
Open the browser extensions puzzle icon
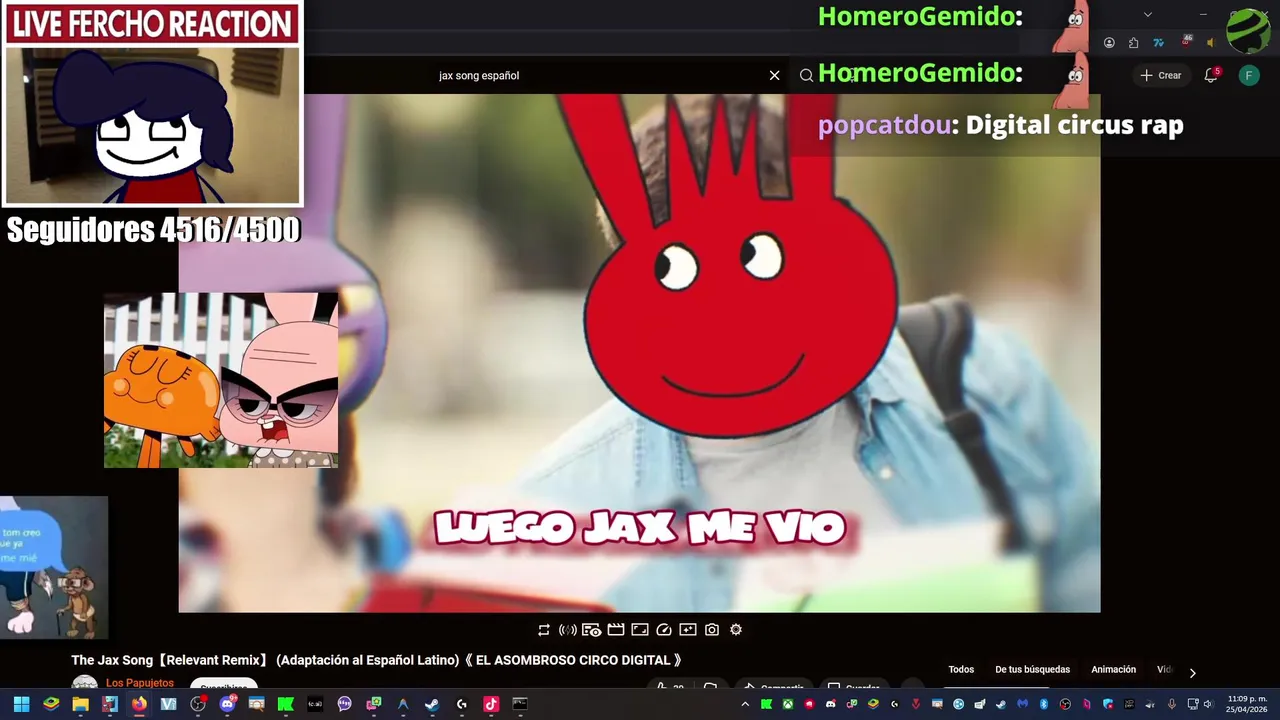point(1133,43)
